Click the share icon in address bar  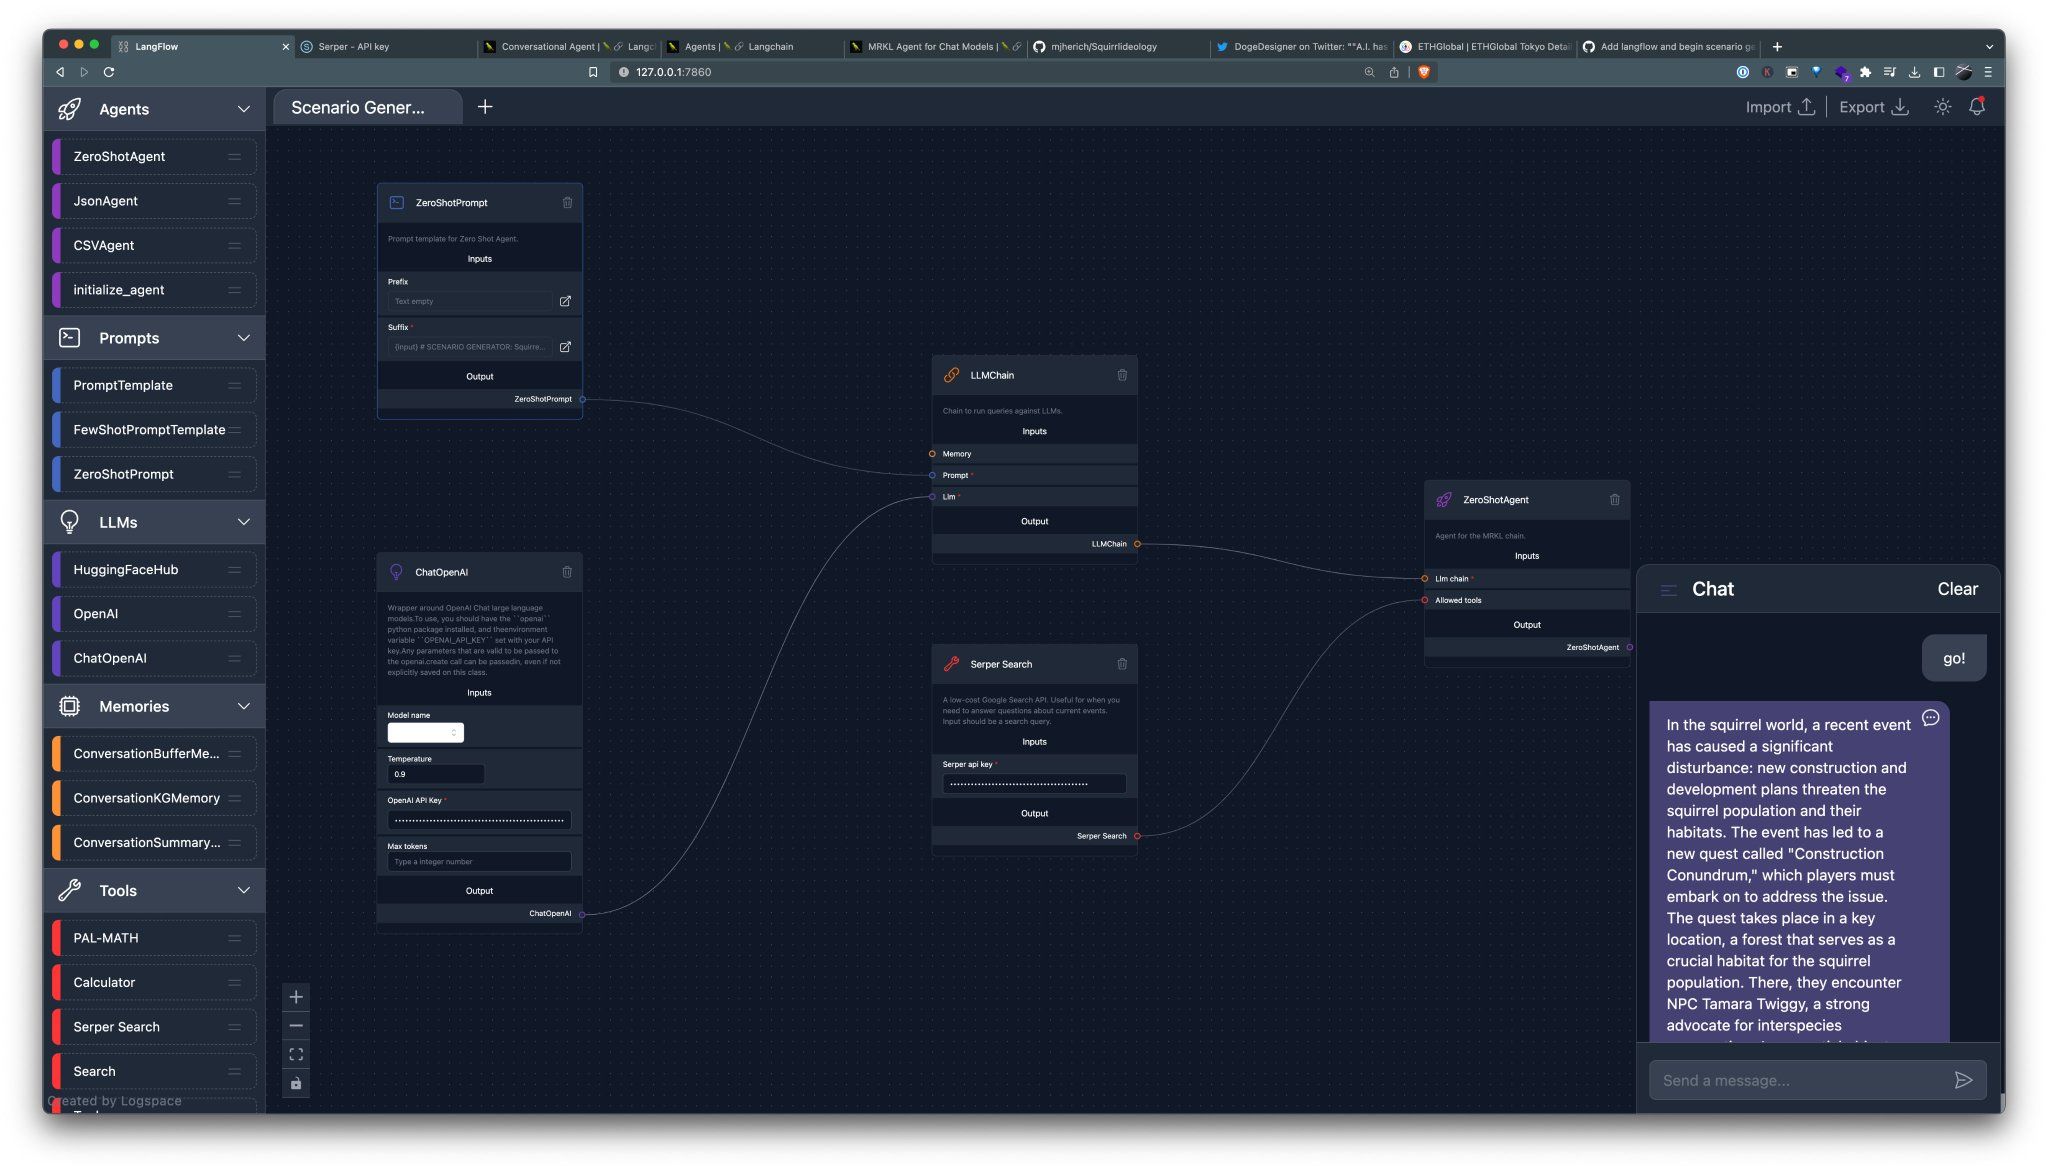pyautogui.click(x=1394, y=72)
